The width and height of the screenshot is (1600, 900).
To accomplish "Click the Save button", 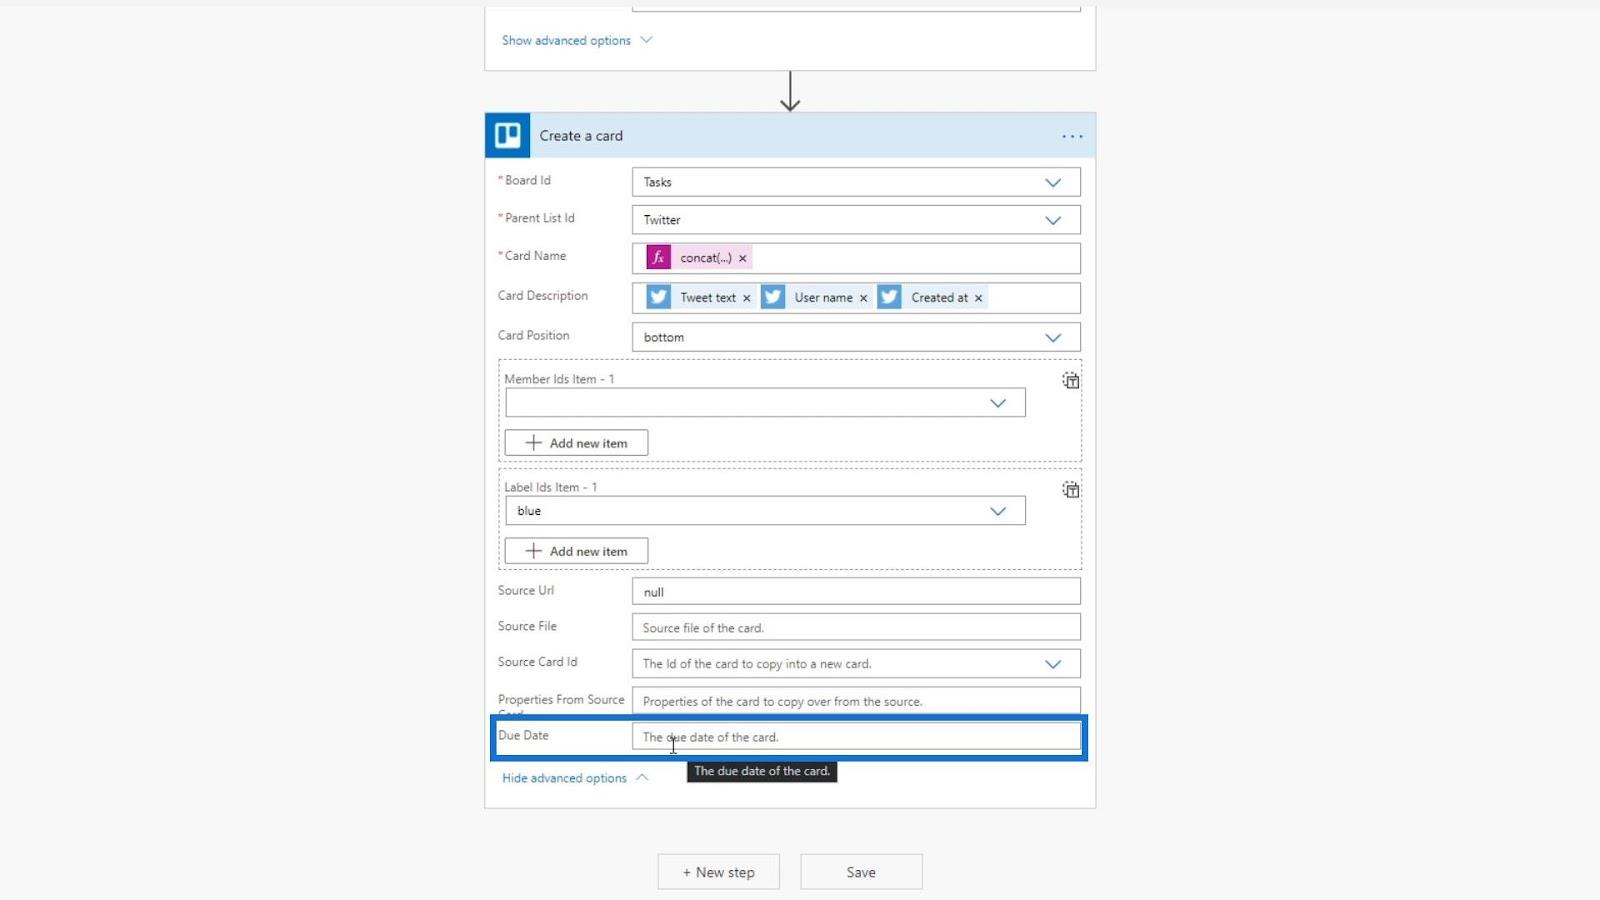I will coord(861,872).
